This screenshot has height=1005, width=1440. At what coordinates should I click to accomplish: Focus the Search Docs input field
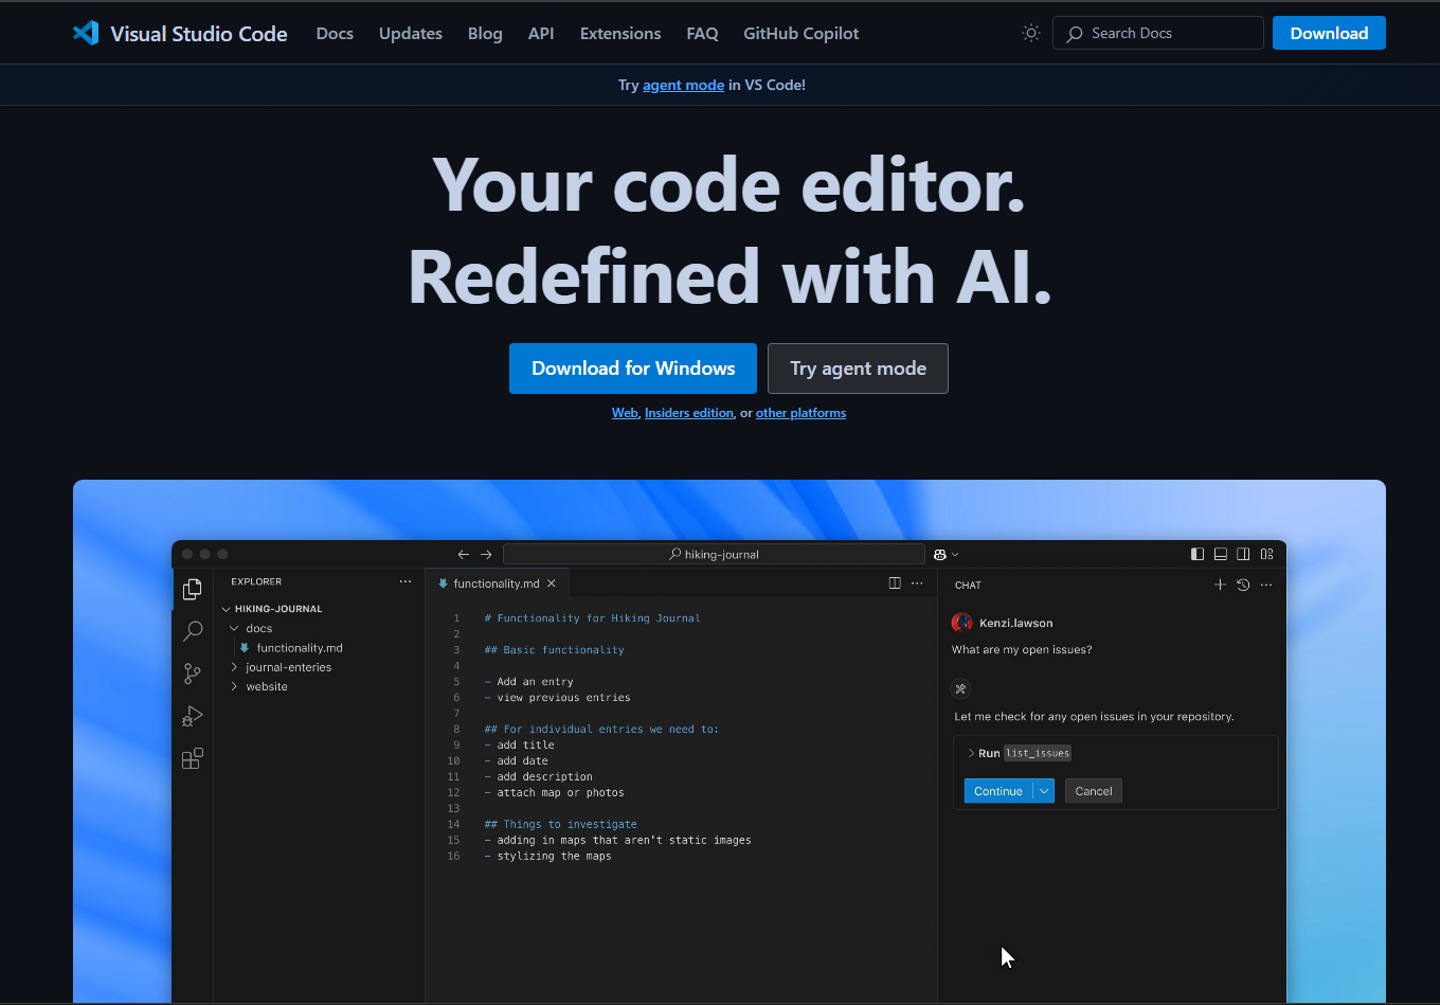coord(1158,33)
